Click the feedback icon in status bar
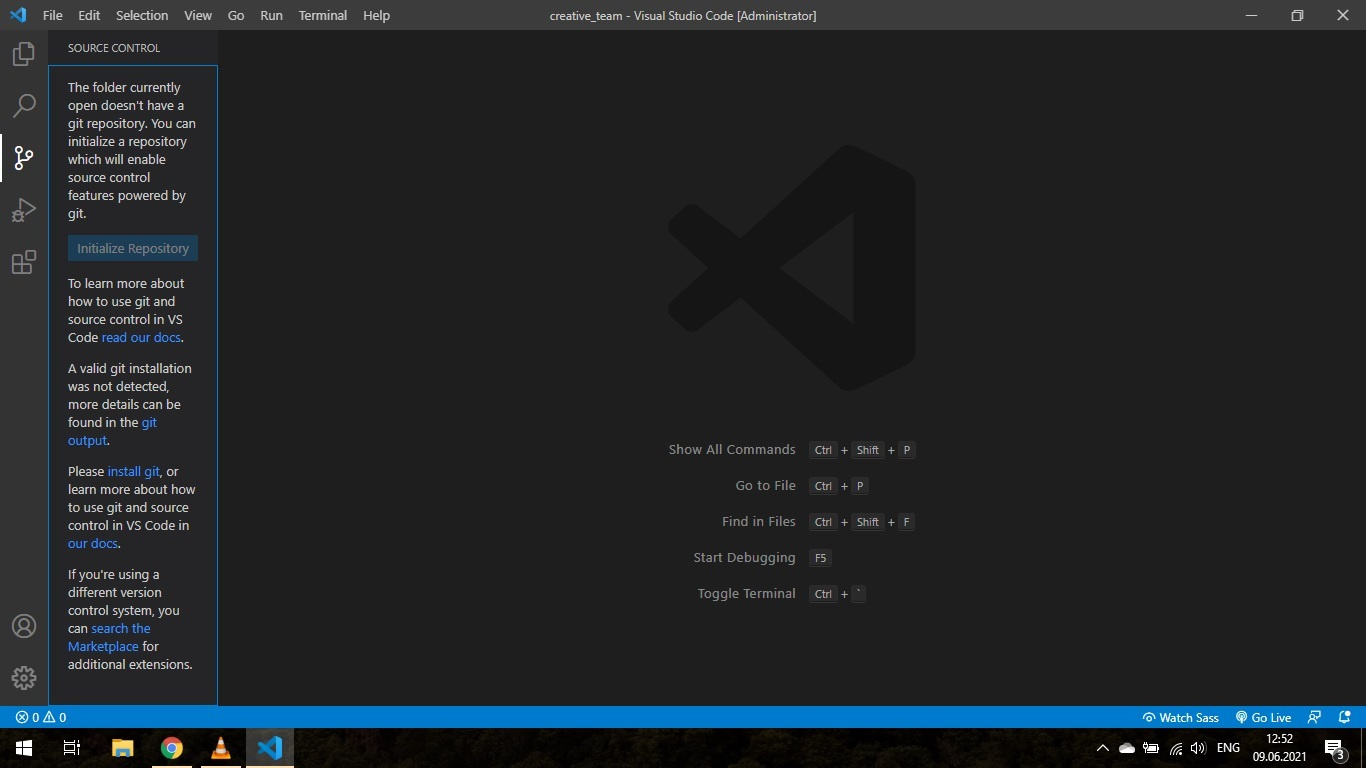The width and height of the screenshot is (1366, 768). tap(1315, 717)
